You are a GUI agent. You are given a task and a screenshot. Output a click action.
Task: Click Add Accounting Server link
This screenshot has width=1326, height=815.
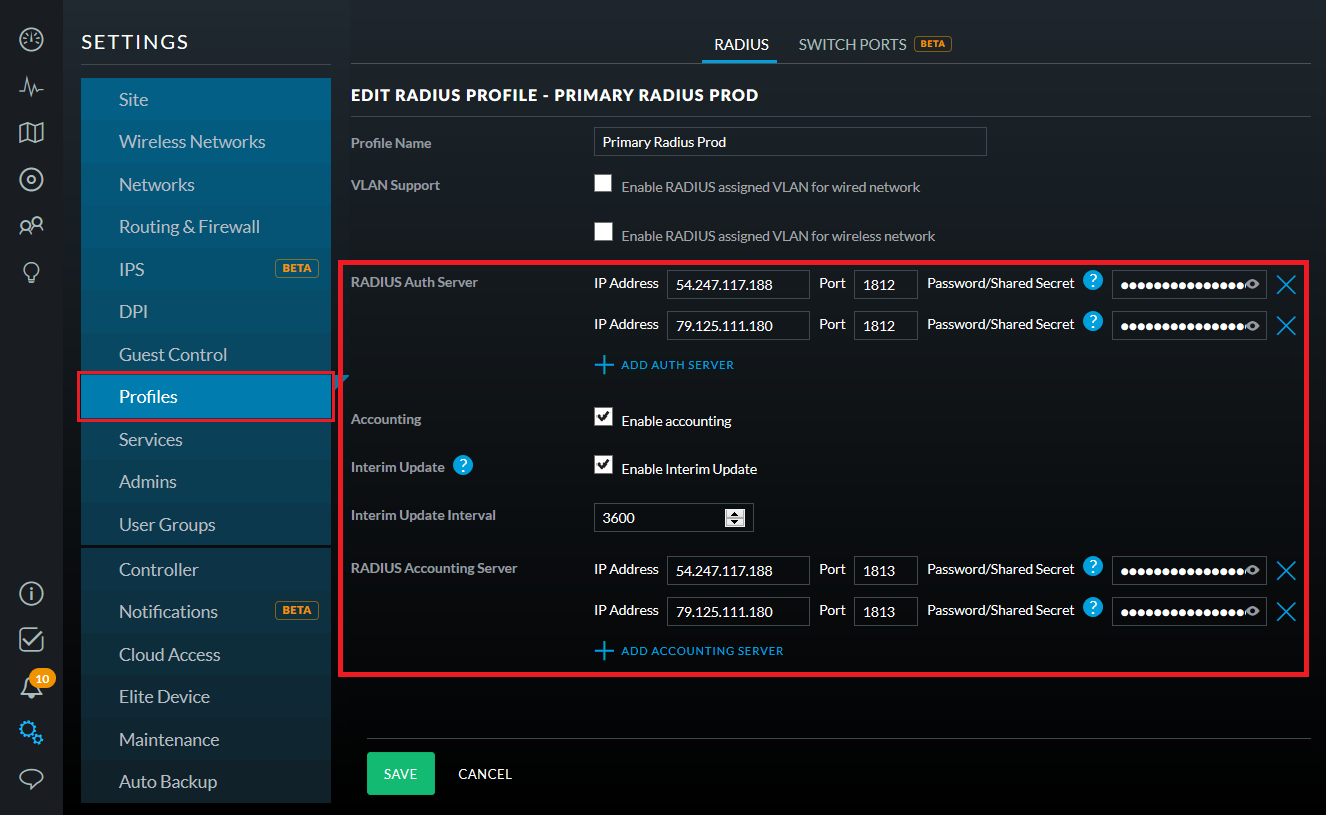coord(689,651)
